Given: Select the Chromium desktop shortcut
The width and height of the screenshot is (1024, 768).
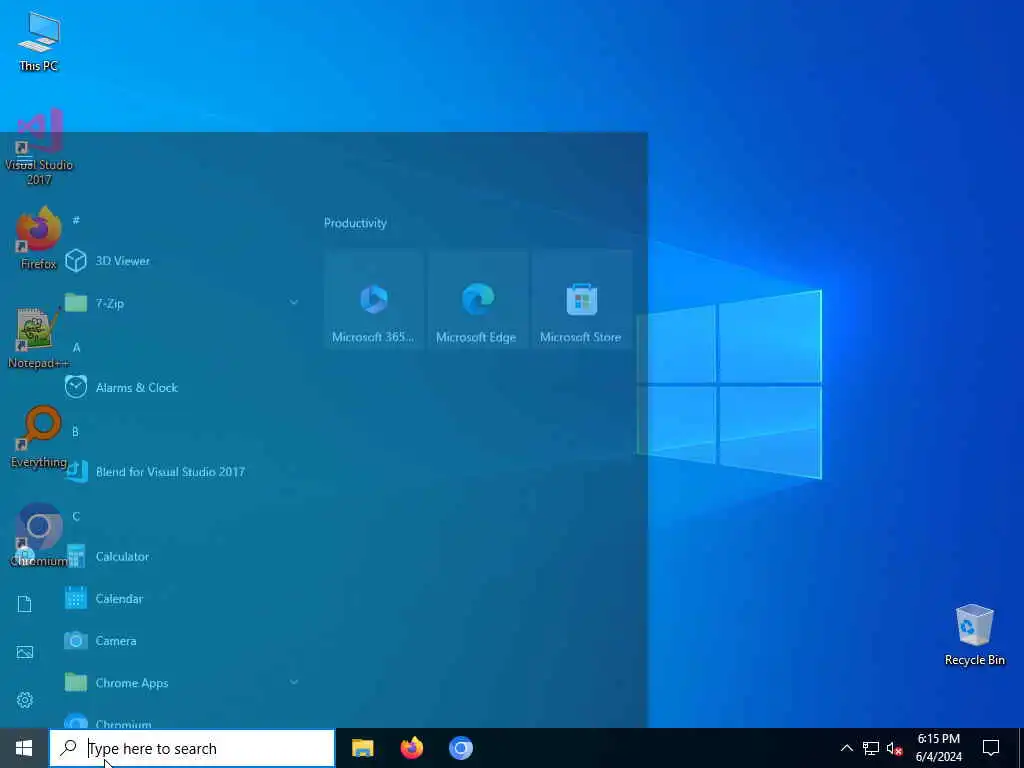Looking at the screenshot, I should coord(39,536).
